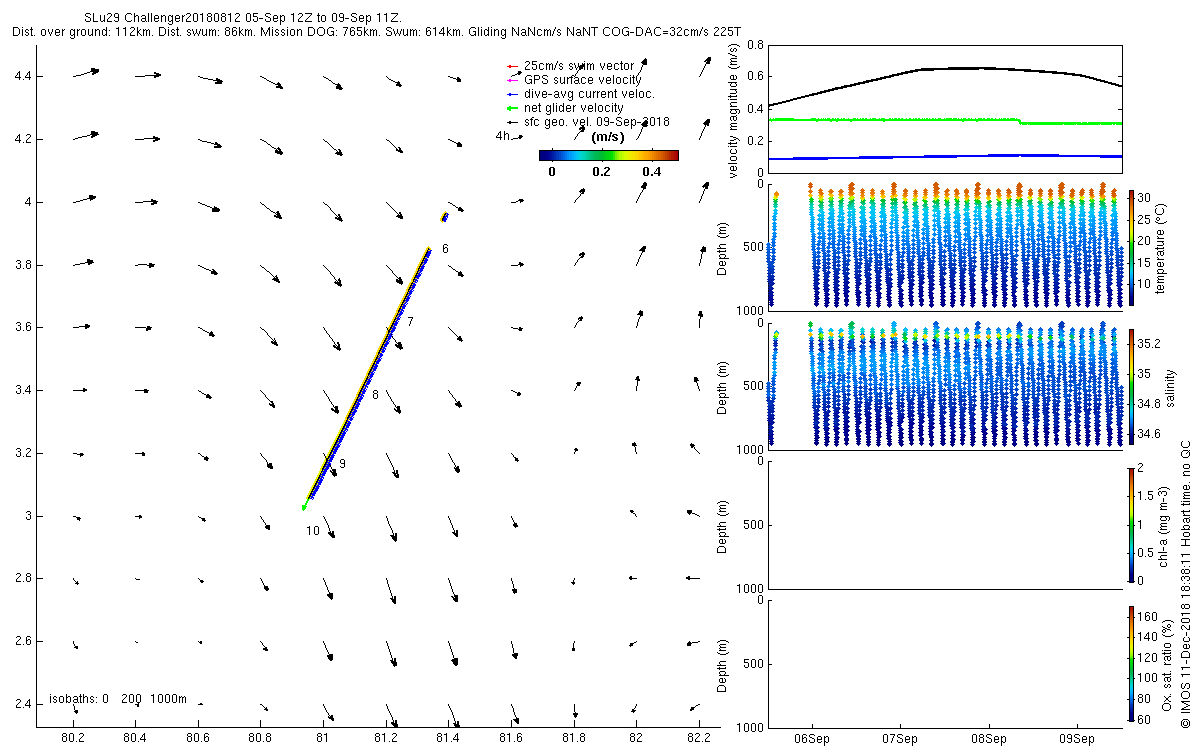This screenshot has width=1200, height=750.
Task: Click the '06Sep' date tick on the time axis
Action: point(811,738)
